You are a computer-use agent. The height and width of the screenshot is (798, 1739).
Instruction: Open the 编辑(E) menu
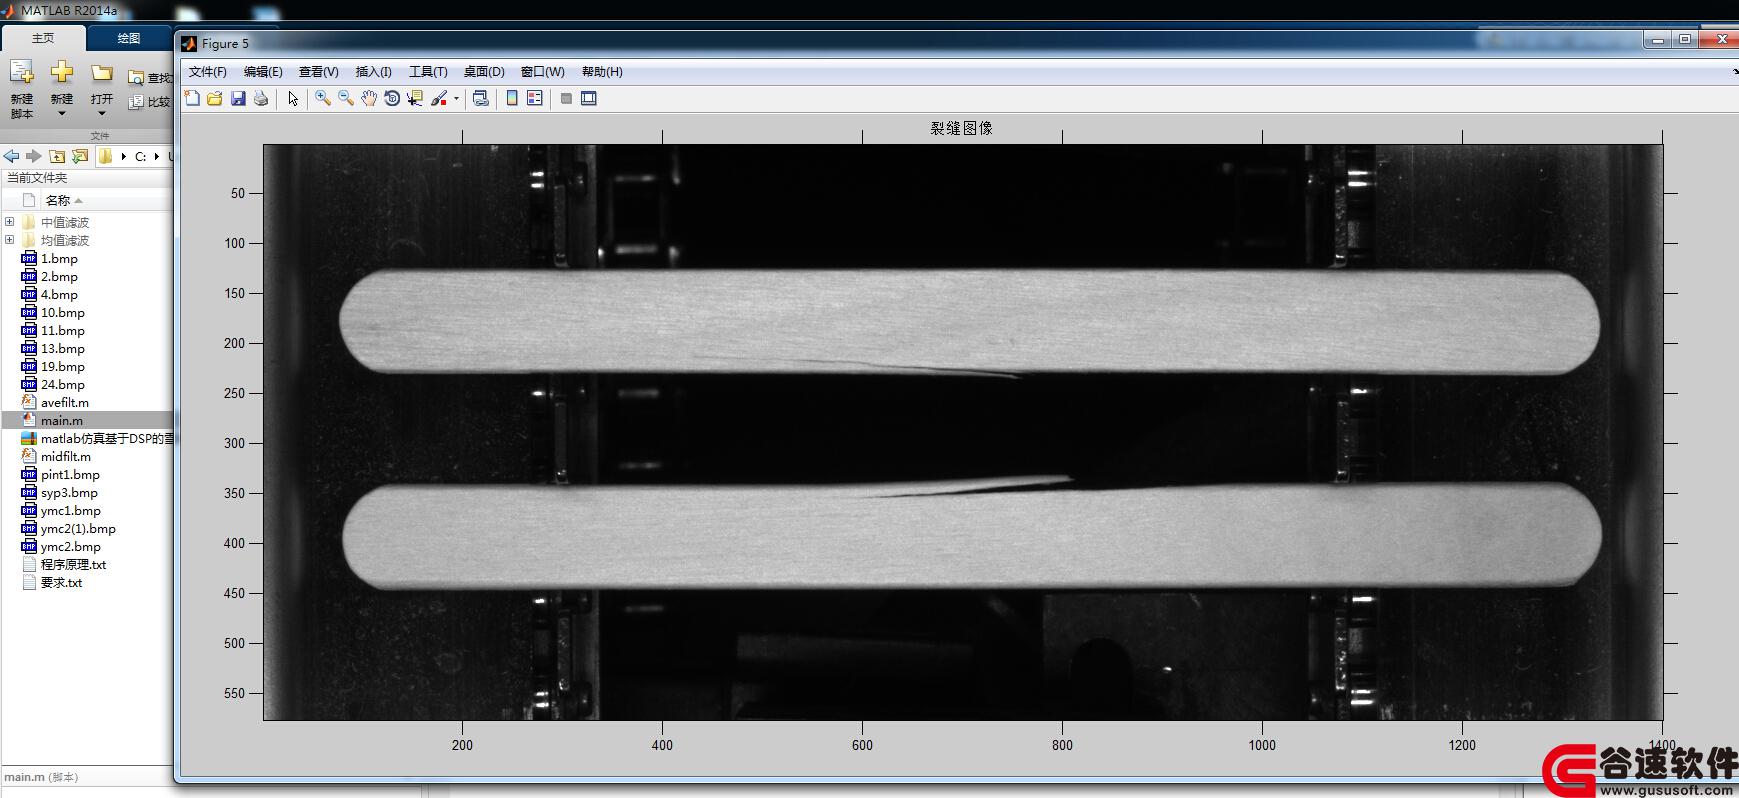[x=263, y=72]
